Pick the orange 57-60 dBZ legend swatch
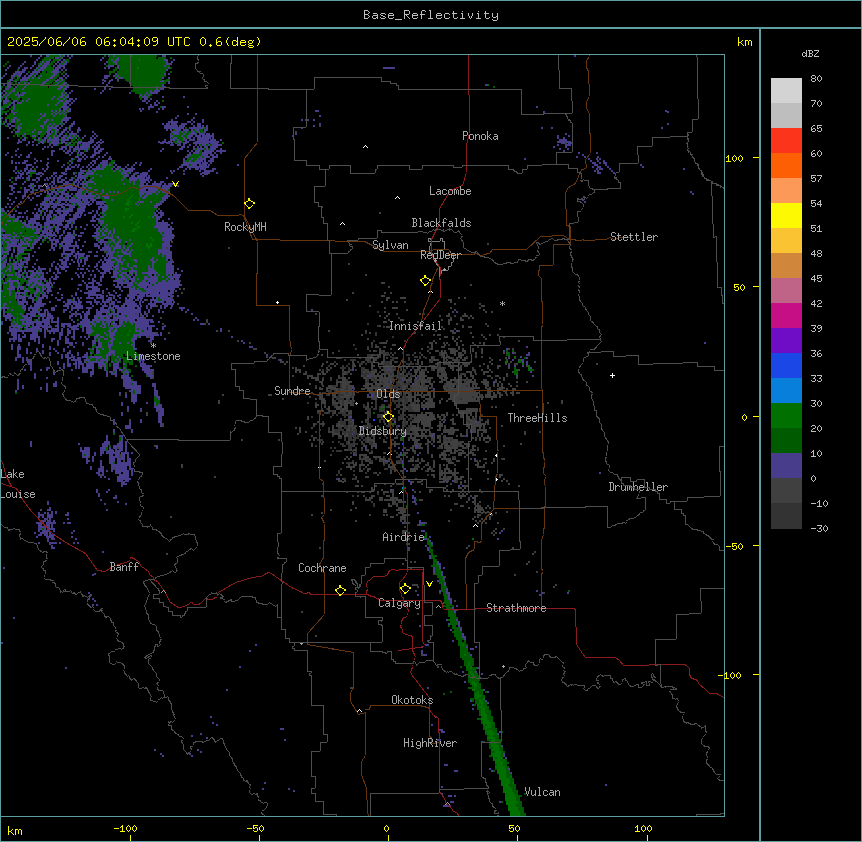The image size is (862, 842). click(786, 165)
